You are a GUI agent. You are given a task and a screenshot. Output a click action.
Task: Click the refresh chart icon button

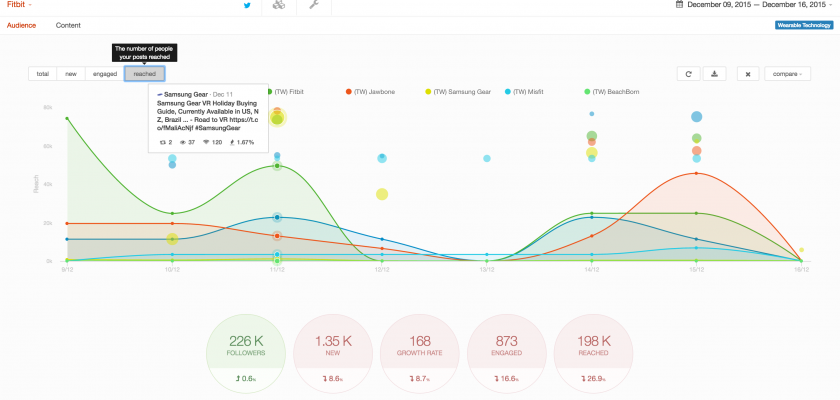(687, 73)
